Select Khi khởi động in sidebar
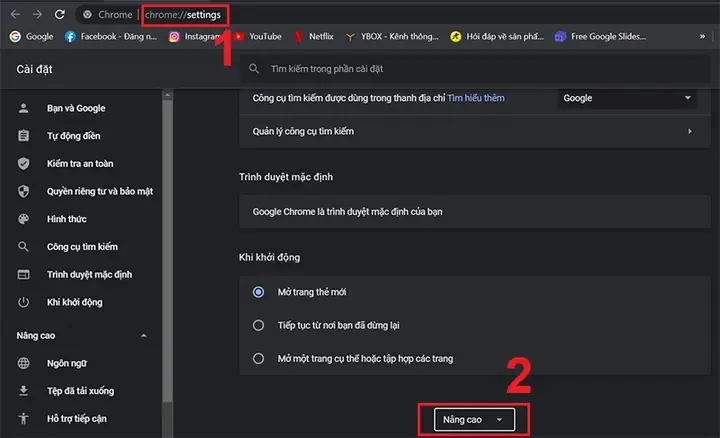Image resolution: width=720 pixels, height=438 pixels. pyautogui.click(x=74, y=302)
